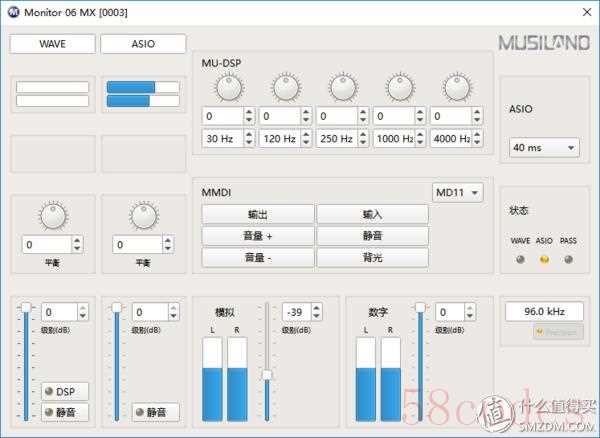Click the digital 数字 level fader handle
The image size is (600, 438).
[x=420, y=308]
